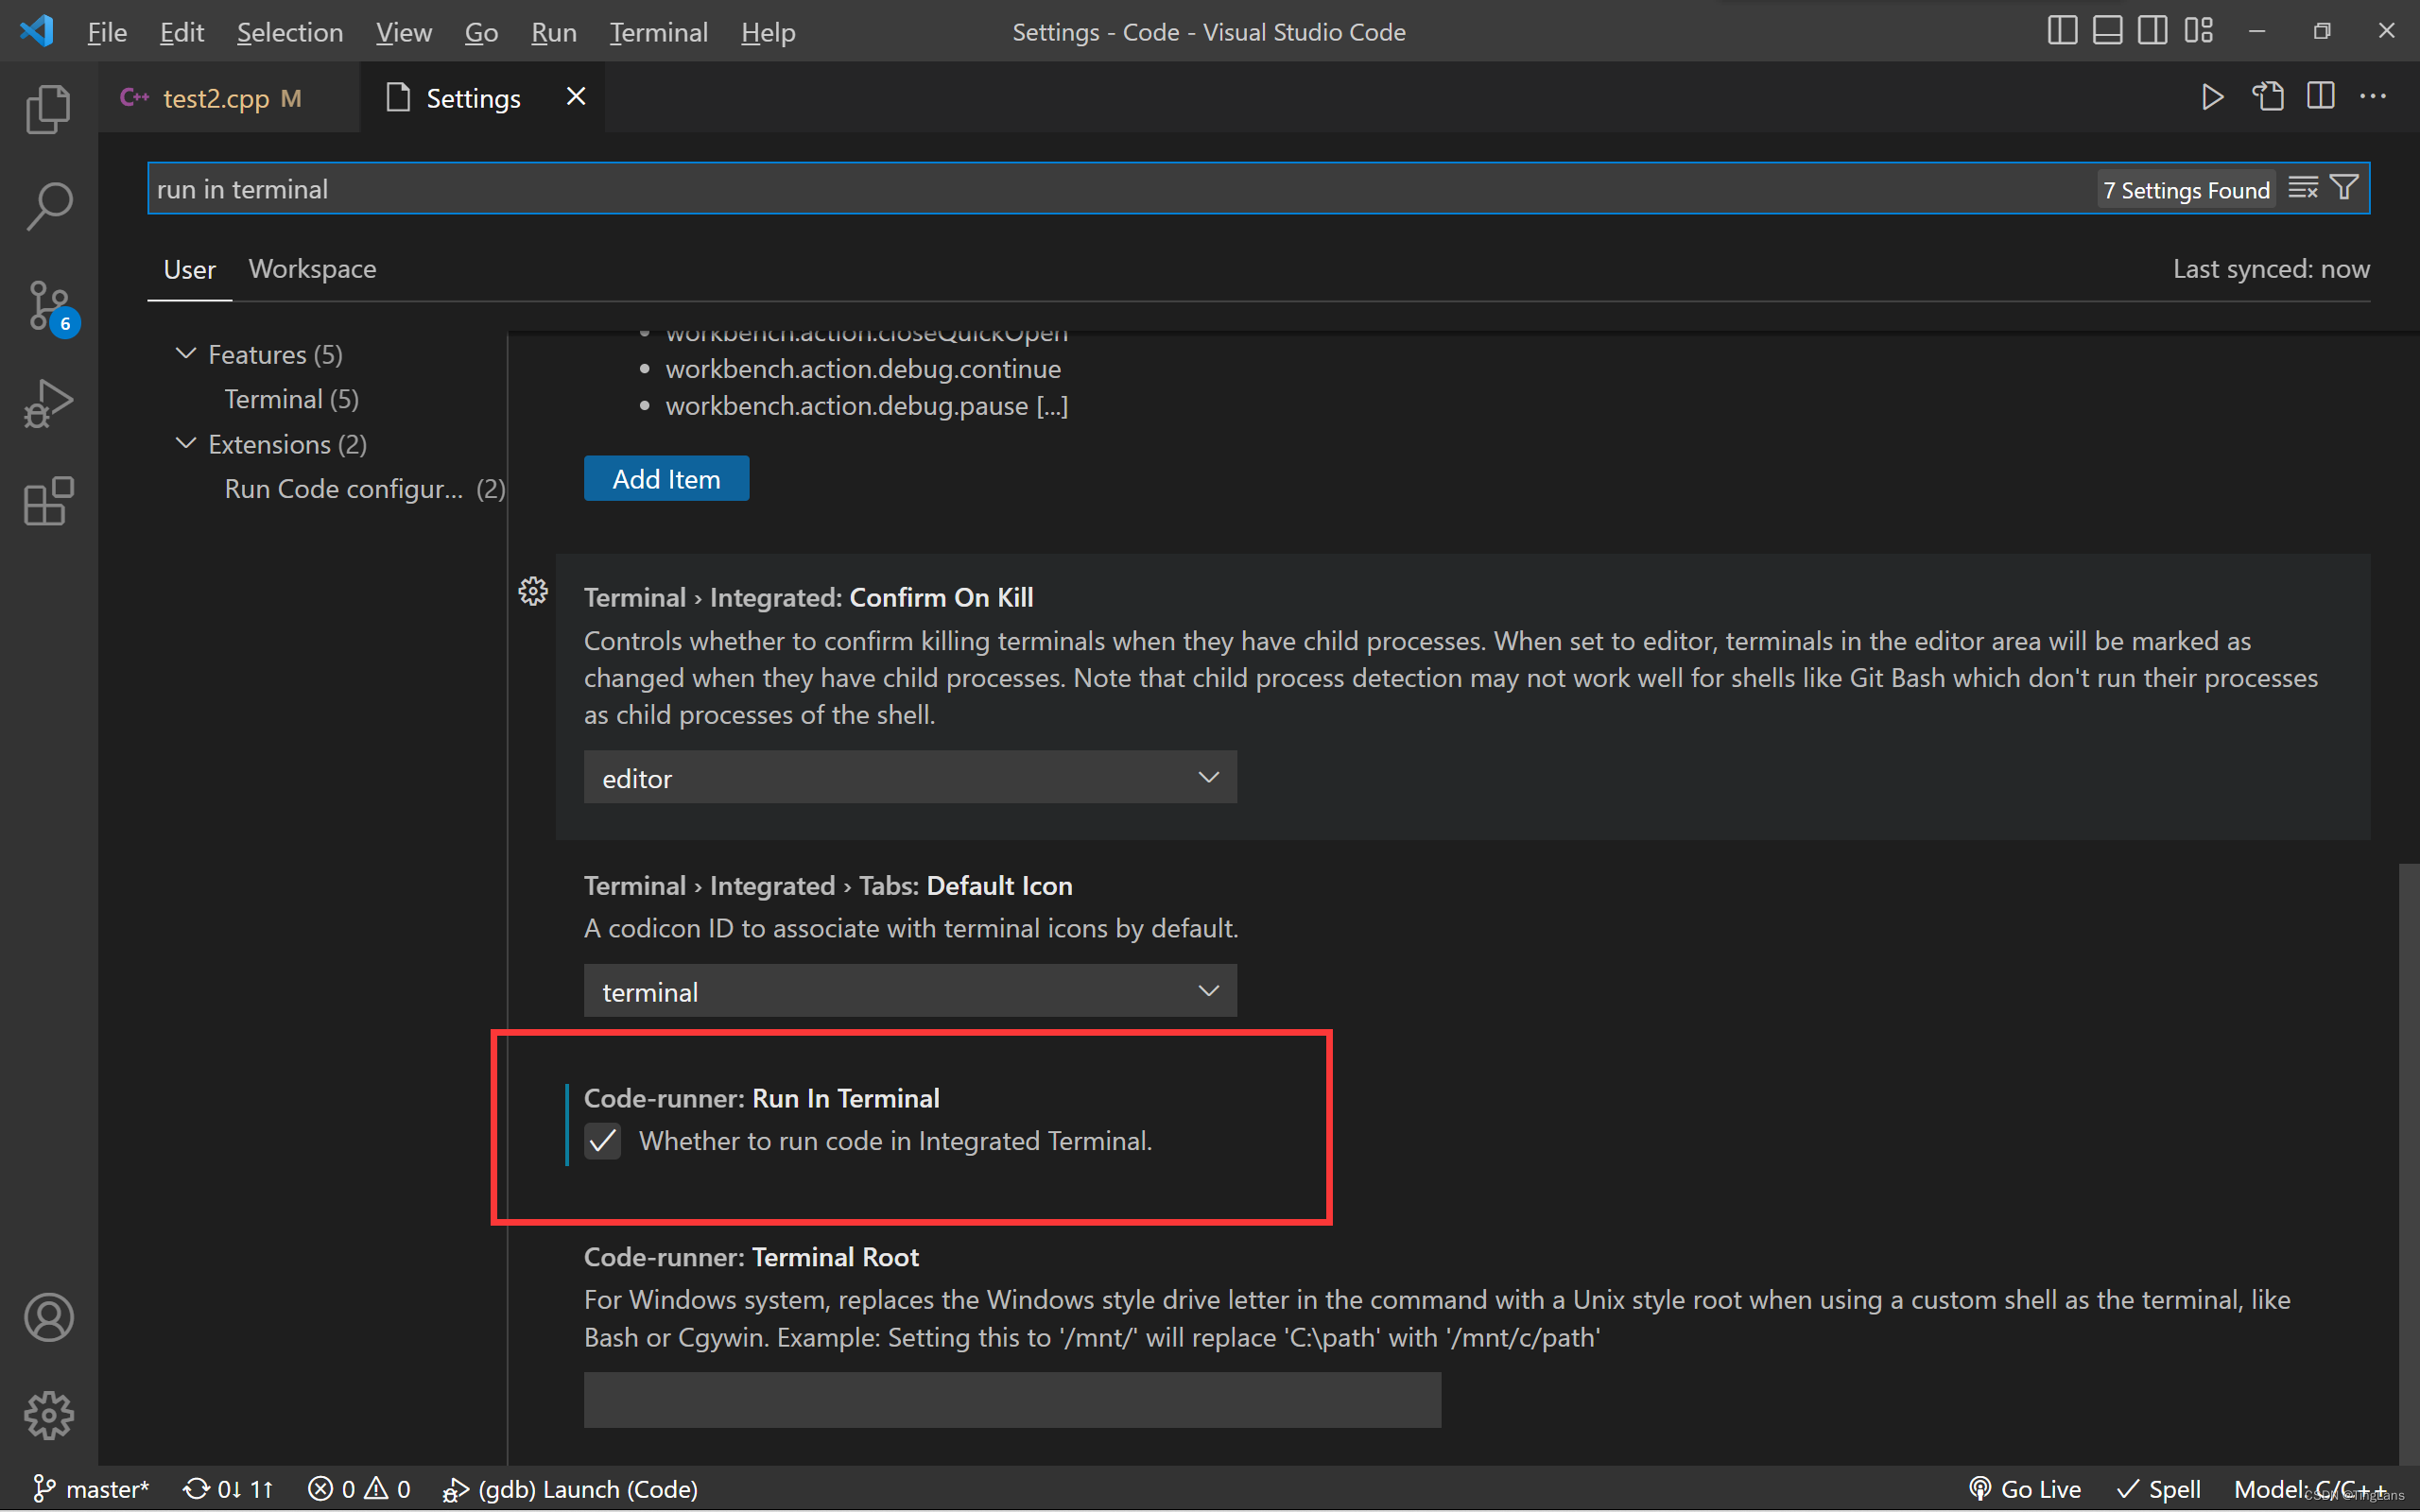Synchronize changes in status bar

(228, 1489)
